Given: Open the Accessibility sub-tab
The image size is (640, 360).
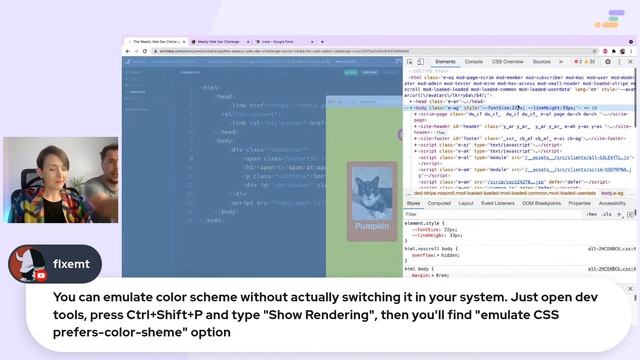Looking at the screenshot, I should tap(612, 203).
